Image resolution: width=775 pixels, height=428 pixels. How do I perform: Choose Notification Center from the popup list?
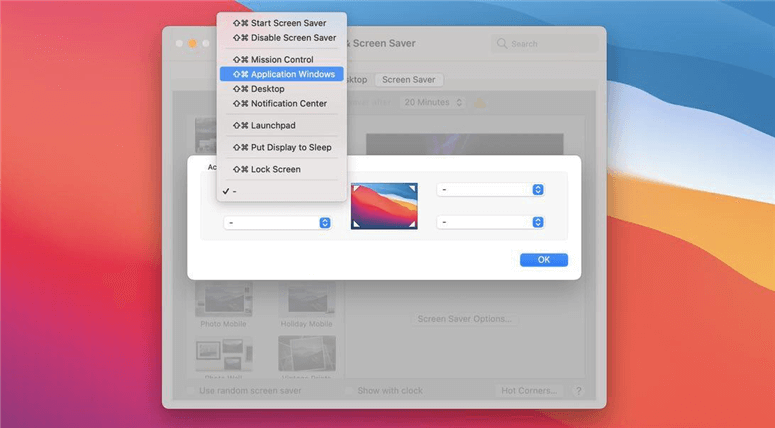point(282,103)
